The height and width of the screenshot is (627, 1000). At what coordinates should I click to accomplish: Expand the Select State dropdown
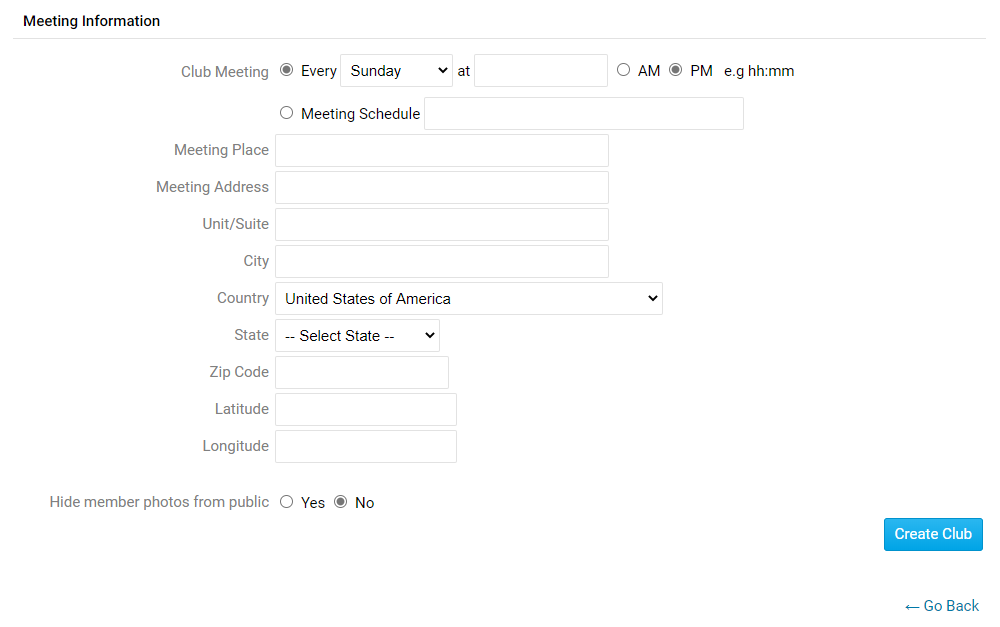point(357,335)
